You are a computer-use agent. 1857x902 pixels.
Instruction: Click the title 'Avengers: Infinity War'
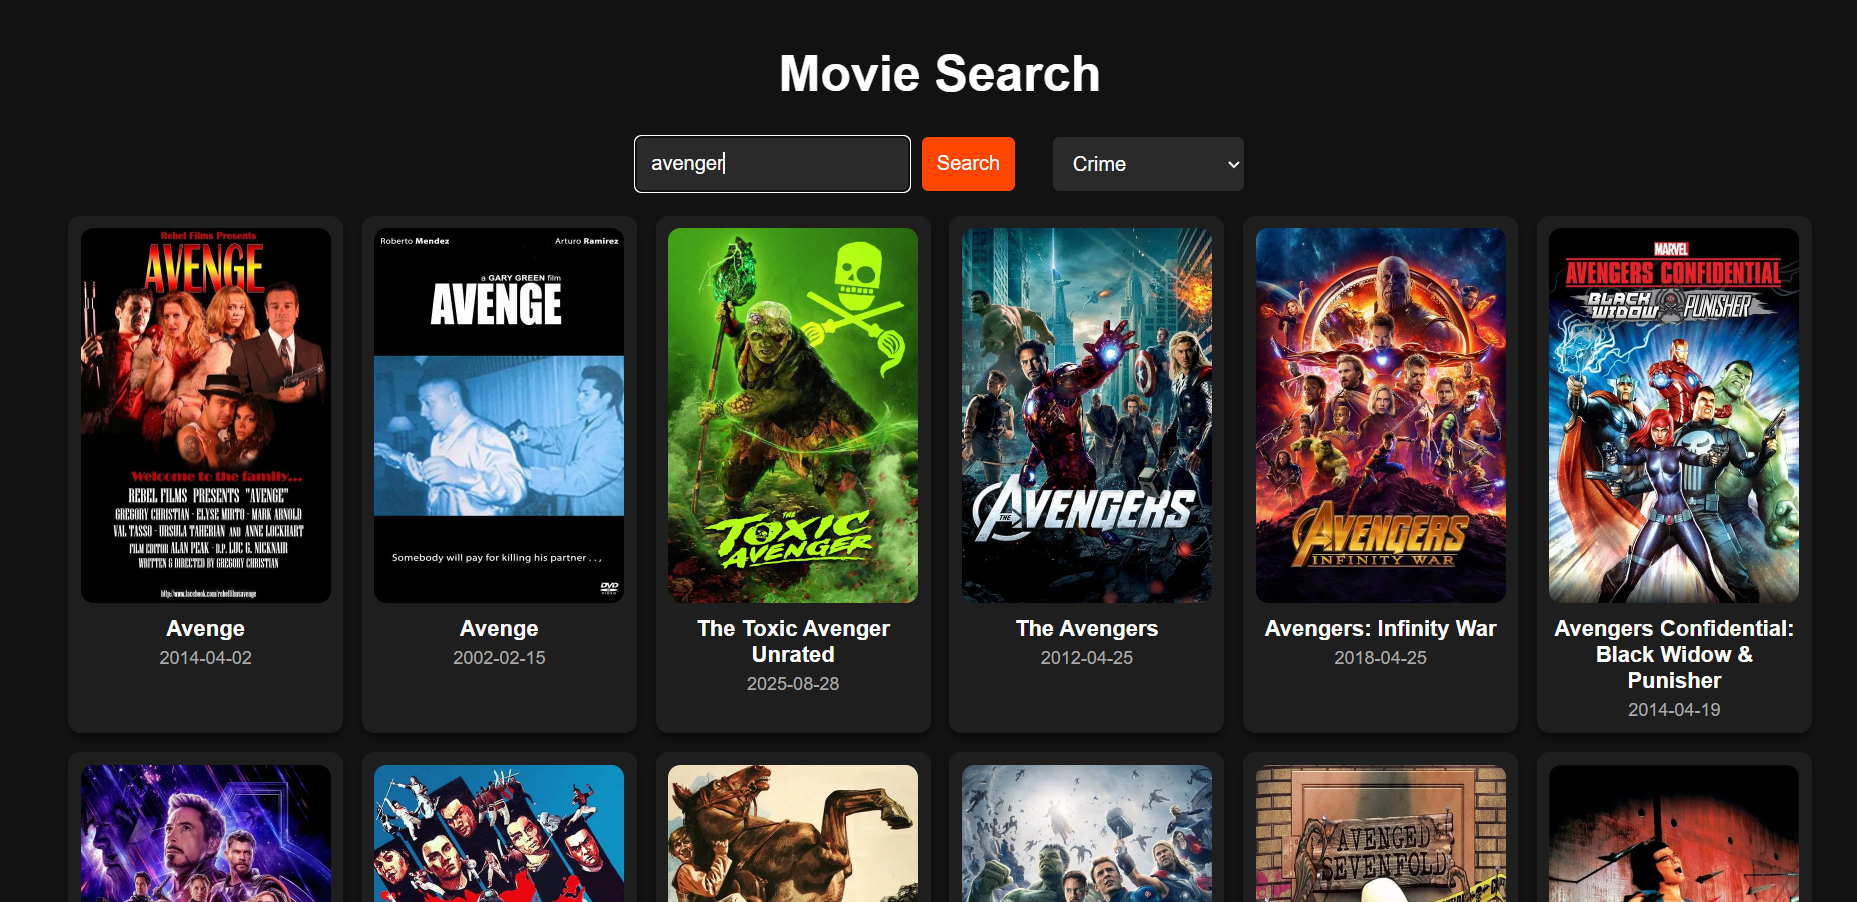1381,629
